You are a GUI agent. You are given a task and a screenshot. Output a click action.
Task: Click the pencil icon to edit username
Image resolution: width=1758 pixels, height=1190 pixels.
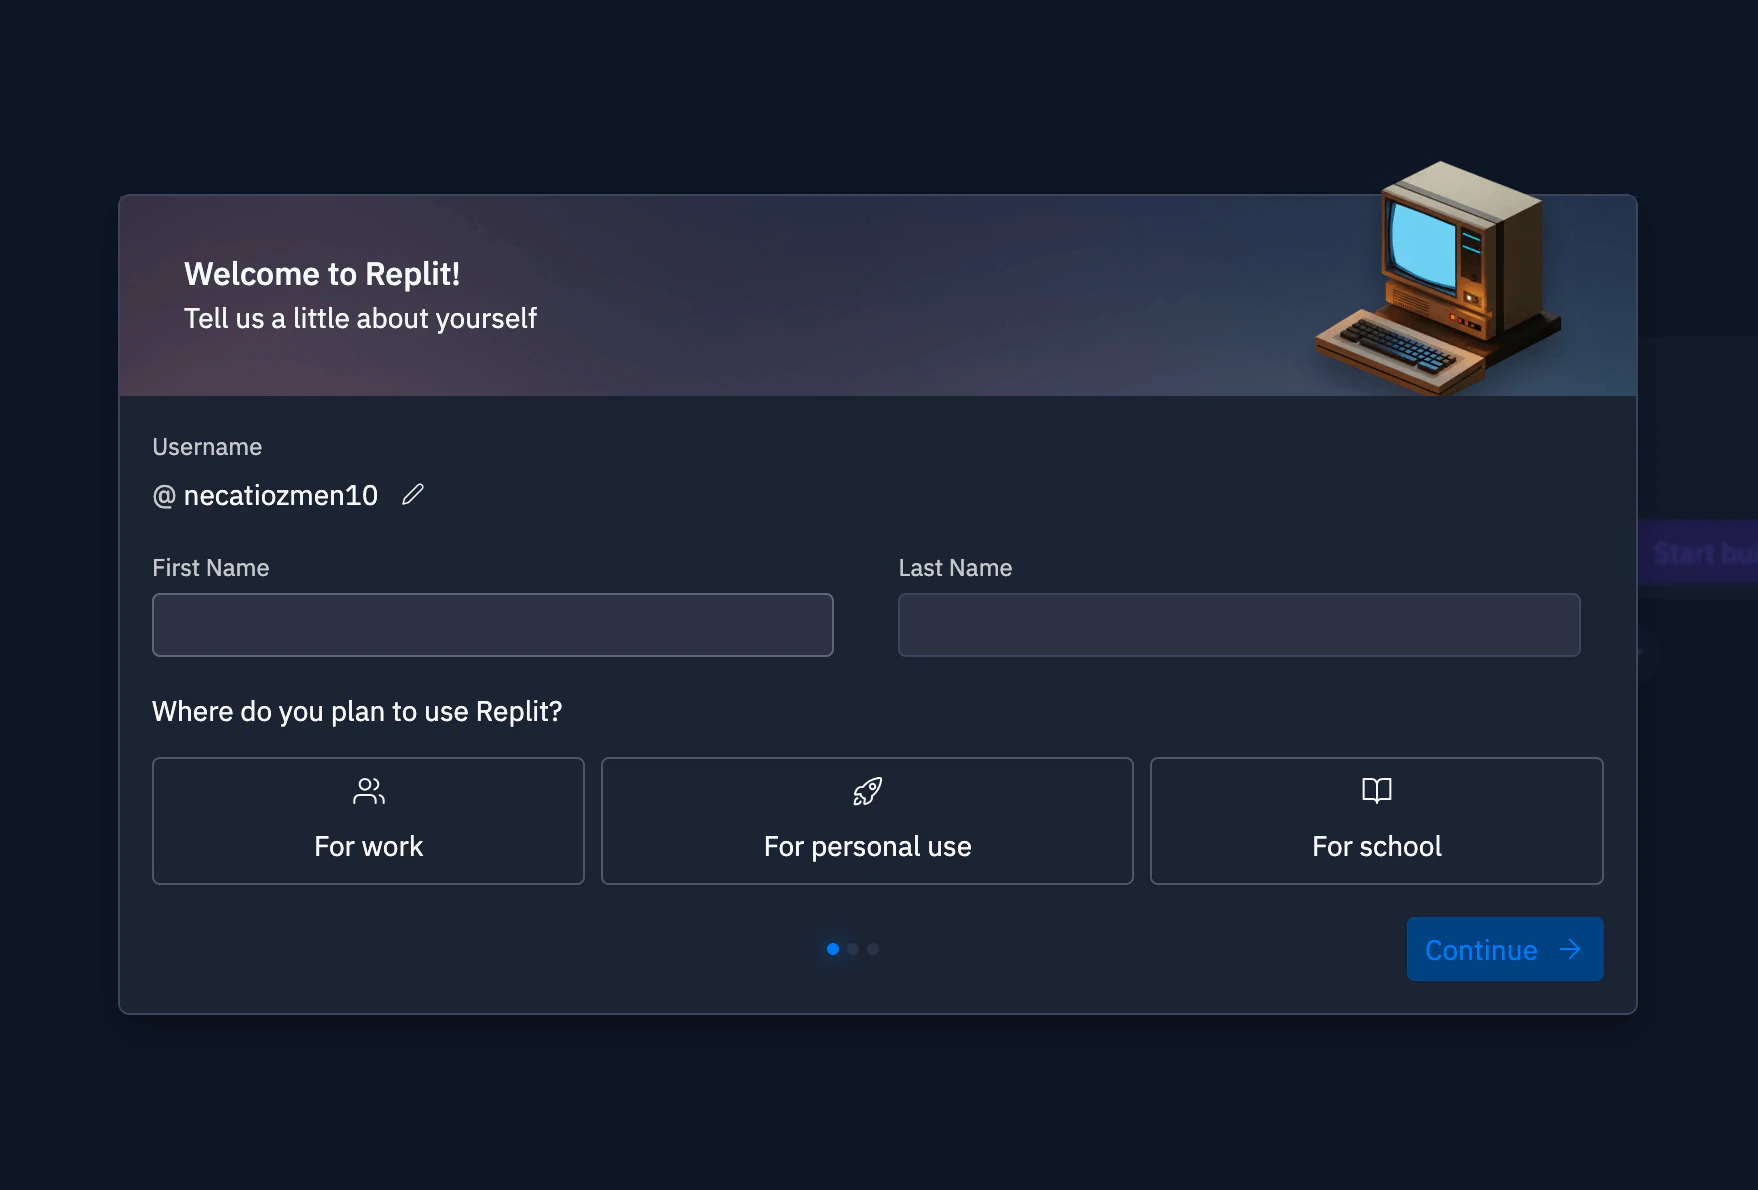(x=412, y=495)
